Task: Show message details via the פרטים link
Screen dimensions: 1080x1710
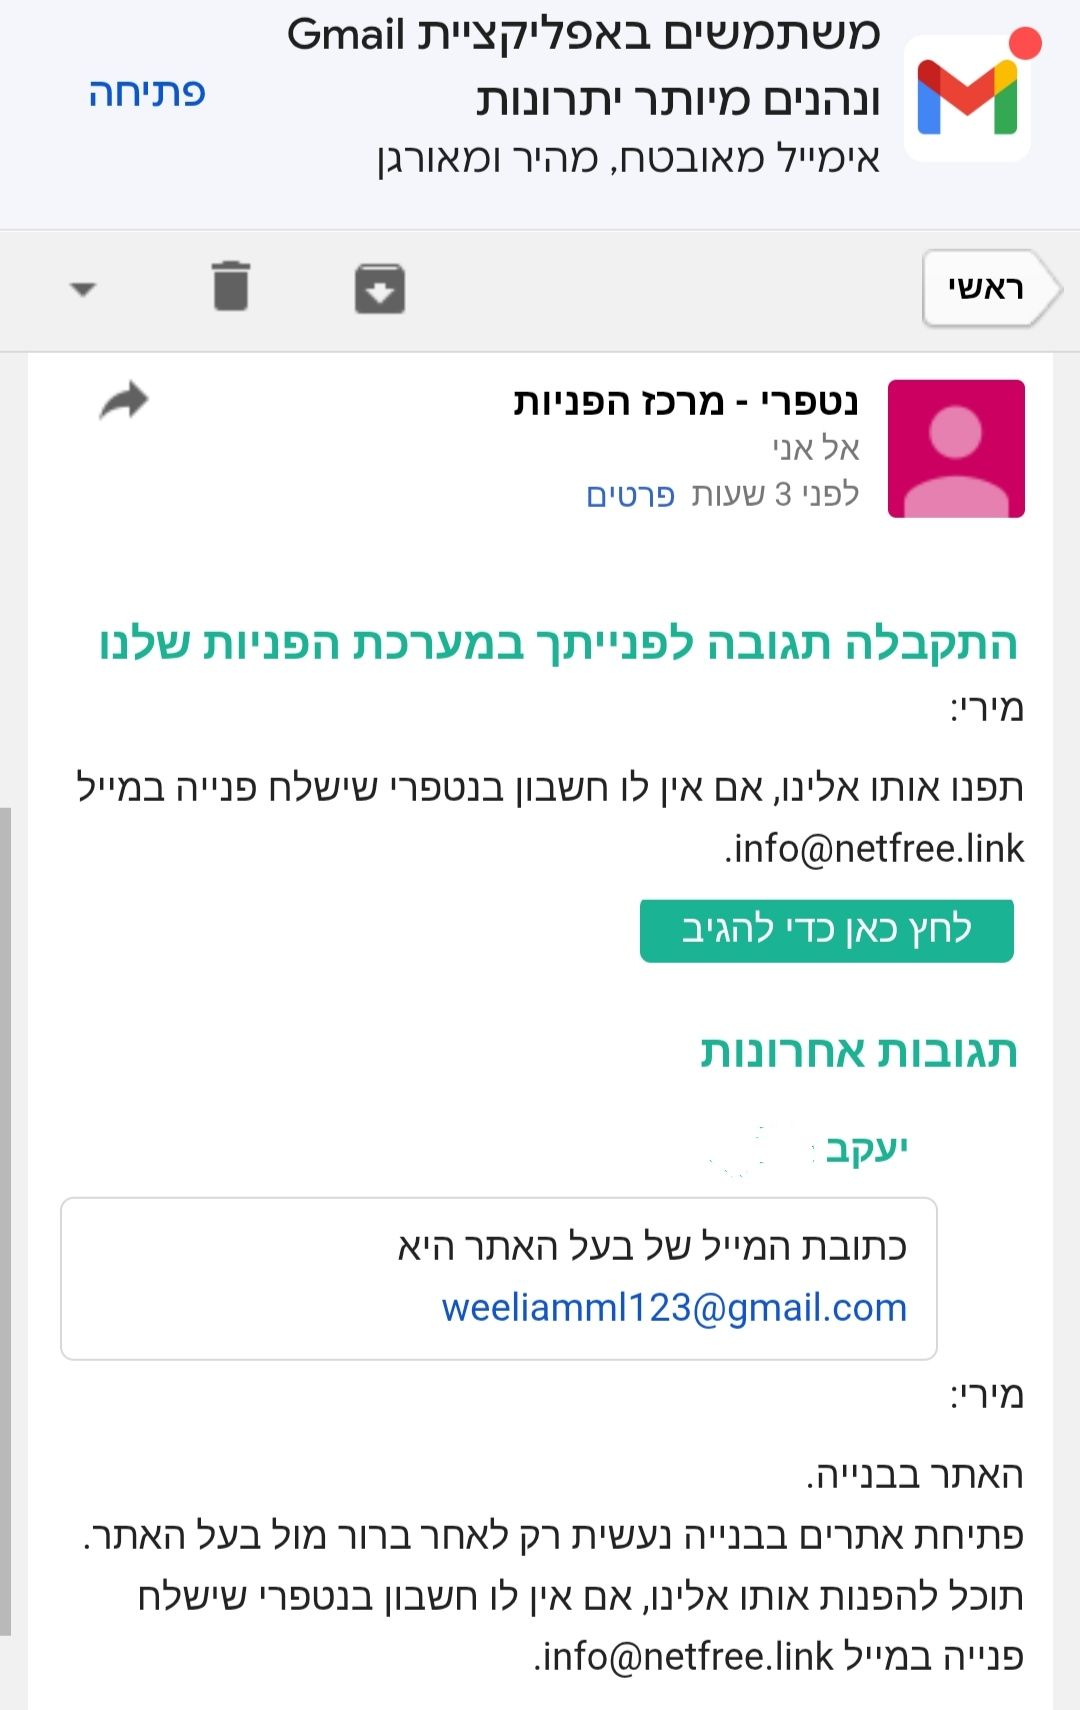Action: [x=631, y=495]
